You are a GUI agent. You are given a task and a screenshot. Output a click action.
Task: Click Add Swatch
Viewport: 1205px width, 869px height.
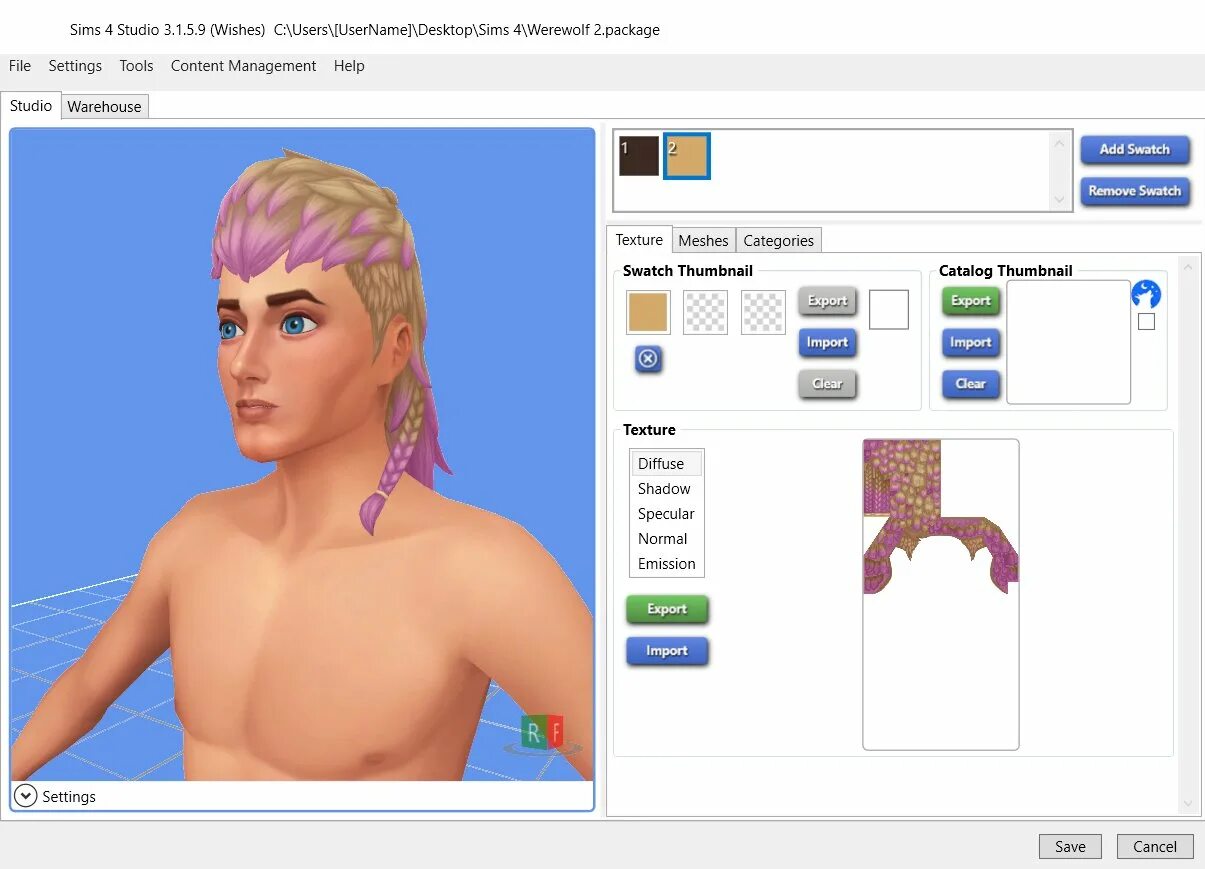click(x=1135, y=149)
